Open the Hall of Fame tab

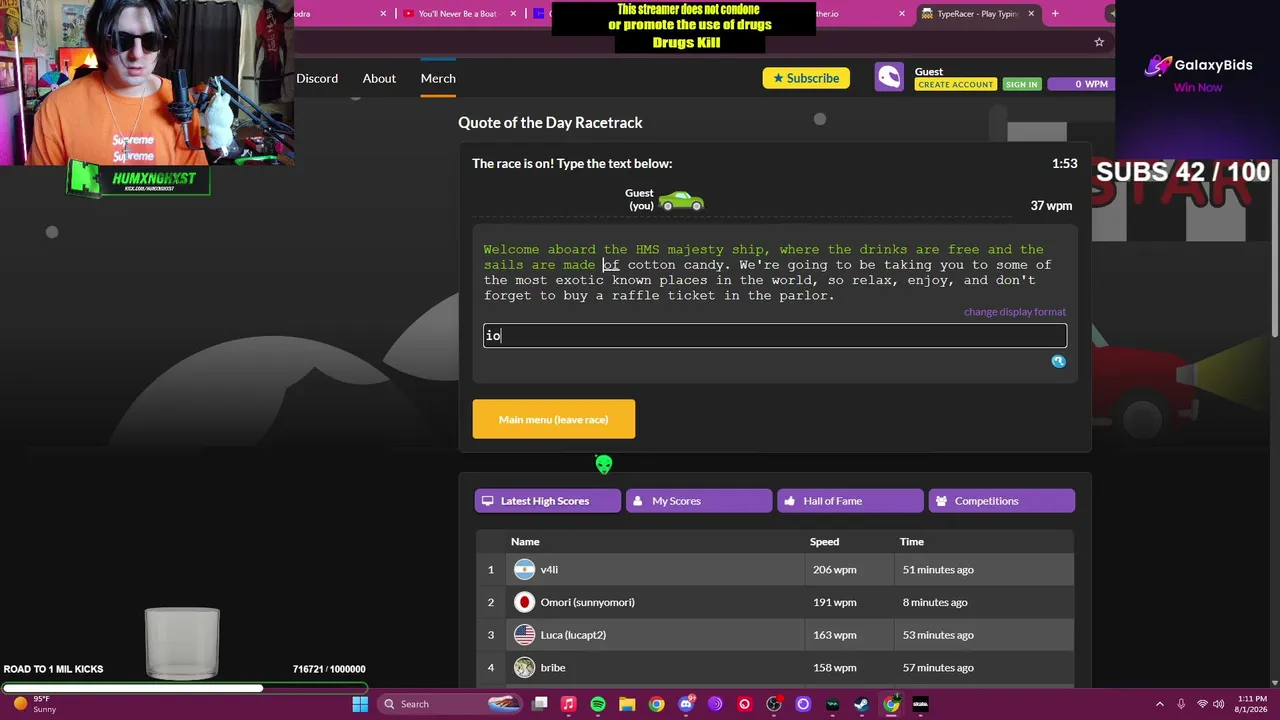[850, 501]
